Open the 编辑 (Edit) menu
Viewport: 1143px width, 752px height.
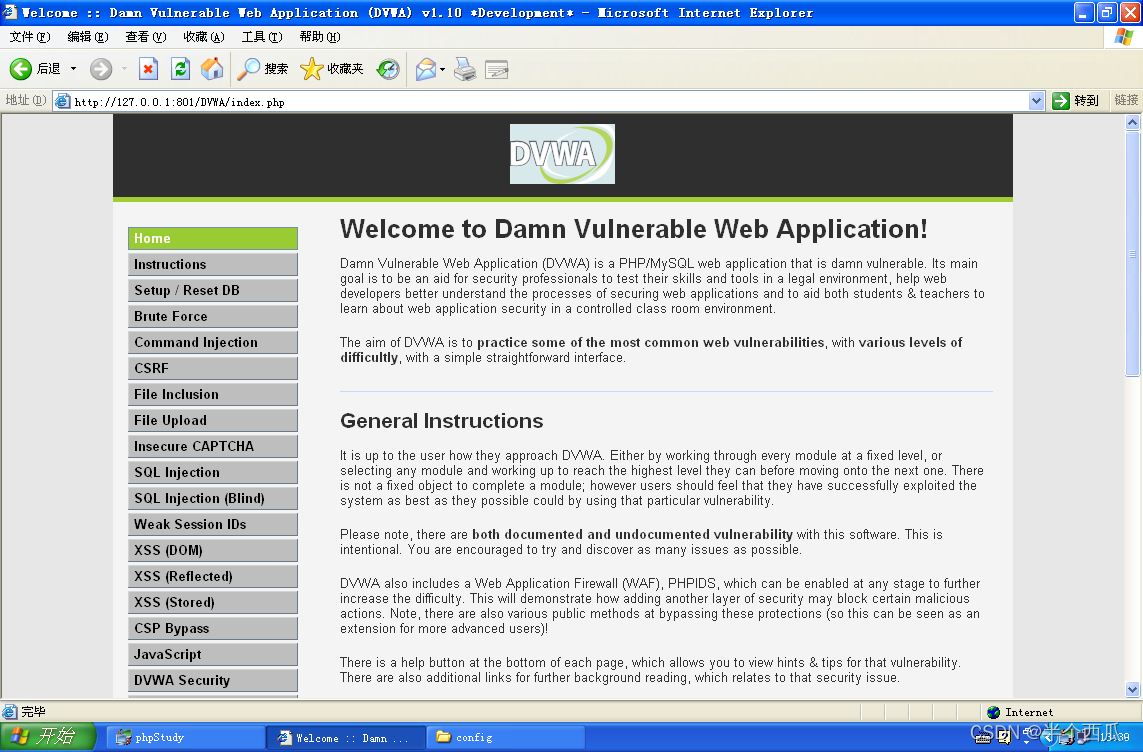point(87,36)
